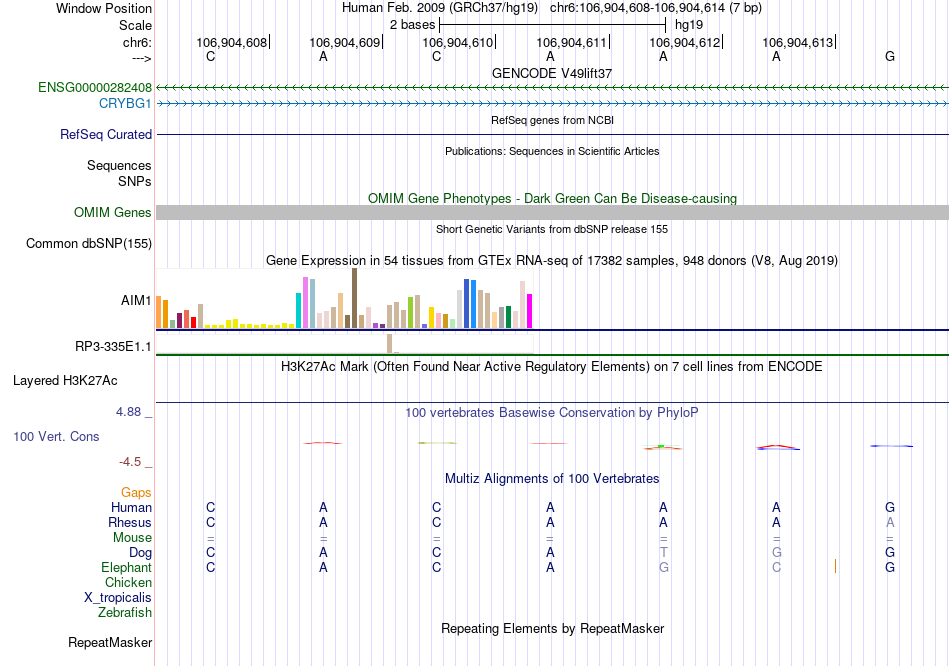Viewport: 950px width, 666px height.
Task: Open the Common dbSNP(155) track label
Action: click(89, 244)
